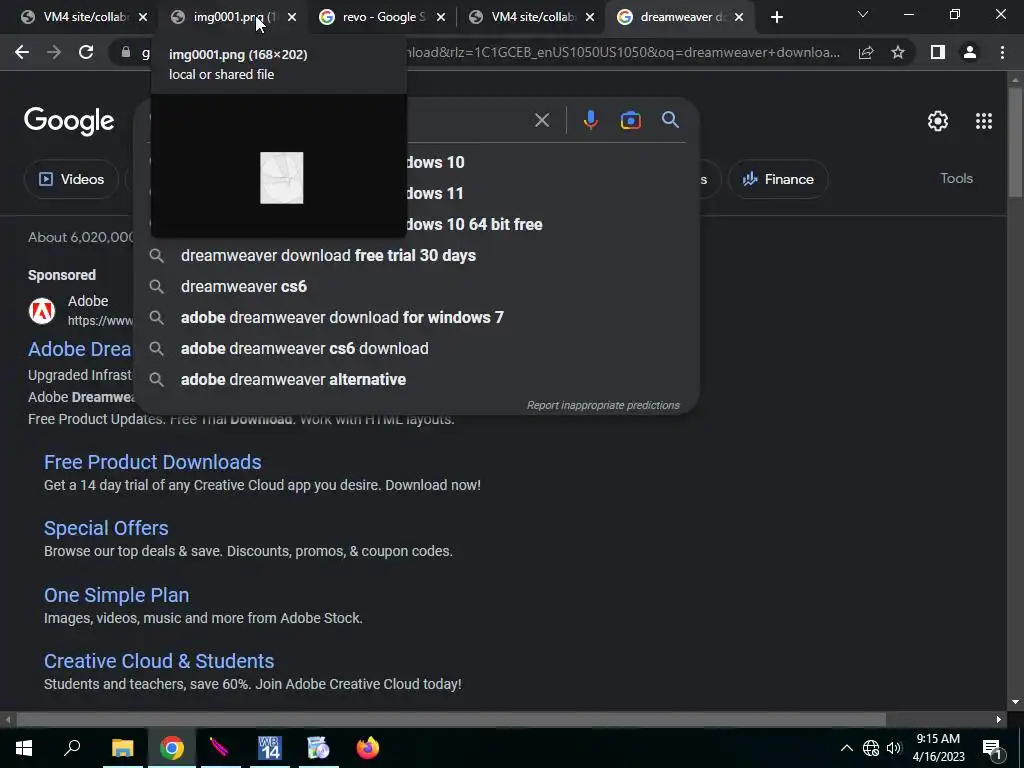Click the vertical scrollbar thumb
Viewport: 1024px width, 768px height.
pyautogui.click(x=1015, y=140)
